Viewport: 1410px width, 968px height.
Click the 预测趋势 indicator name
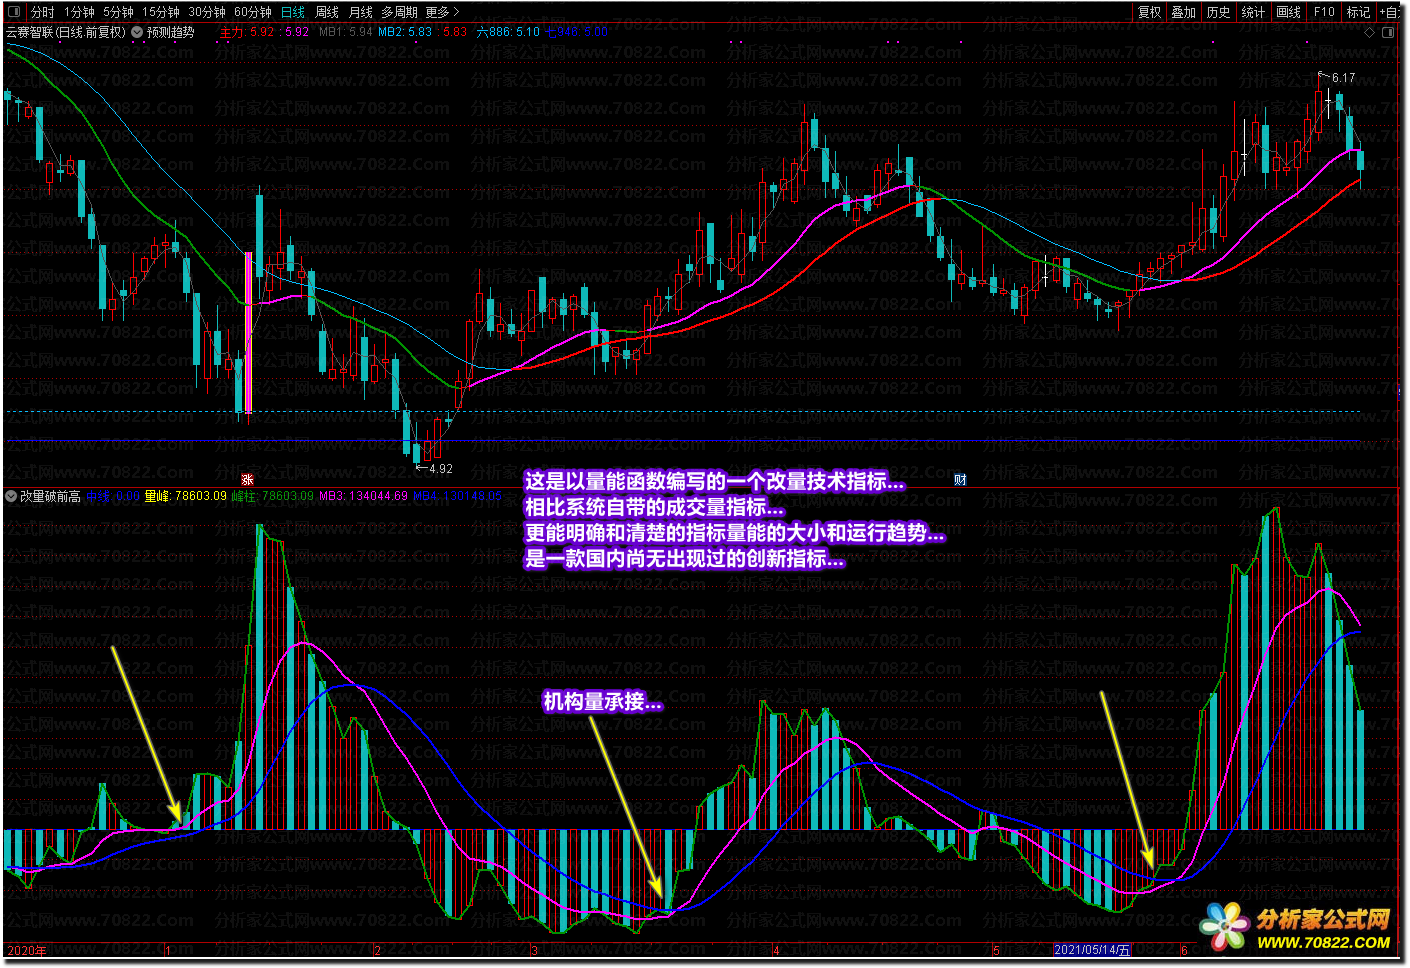pyautogui.click(x=171, y=32)
